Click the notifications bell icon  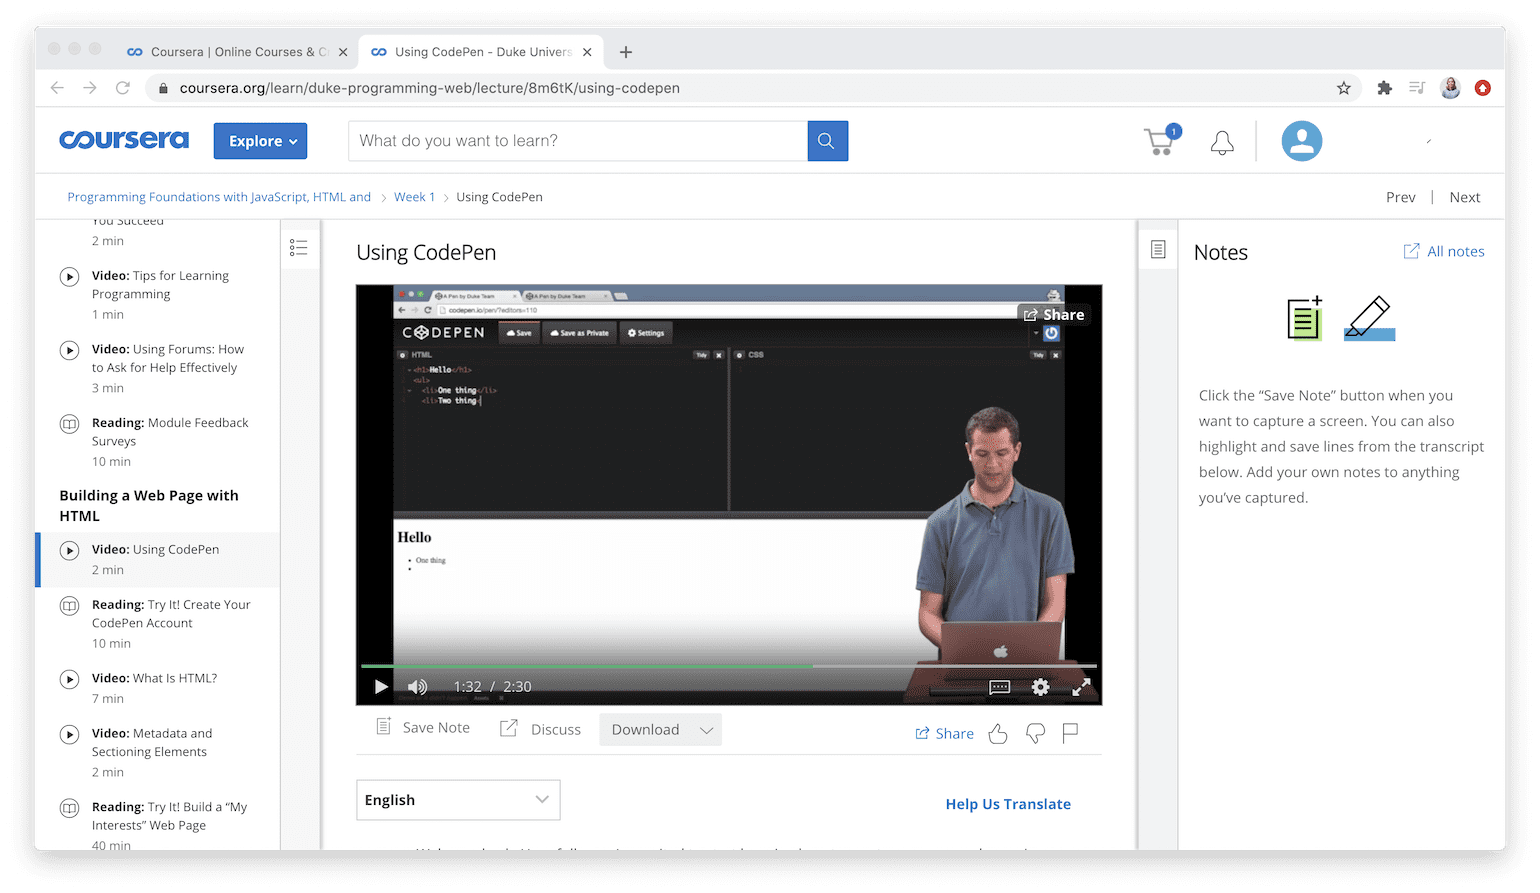[x=1222, y=142]
